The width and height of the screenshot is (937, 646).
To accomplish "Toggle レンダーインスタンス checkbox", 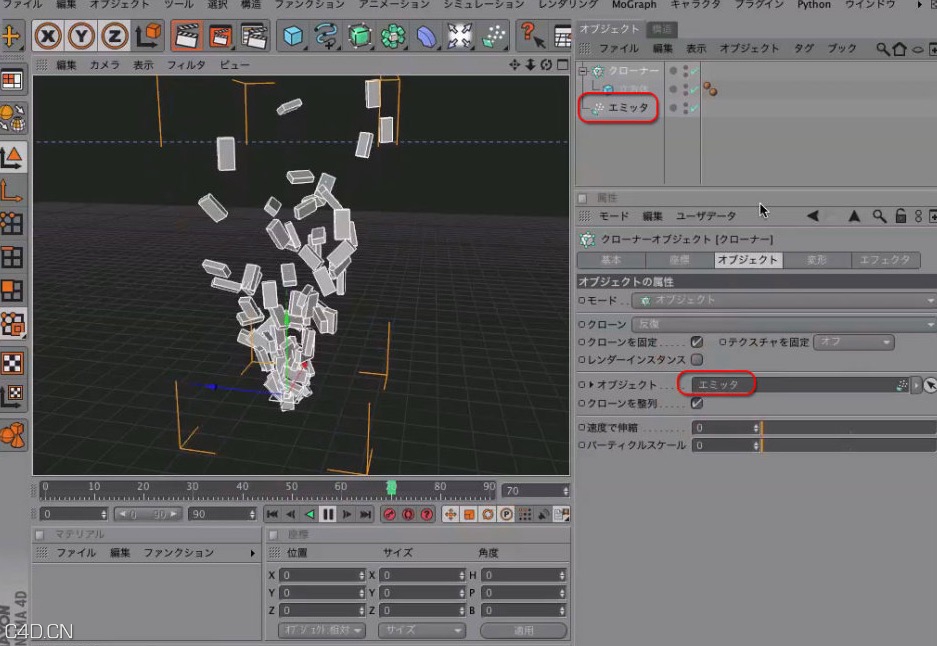I will [x=697, y=360].
